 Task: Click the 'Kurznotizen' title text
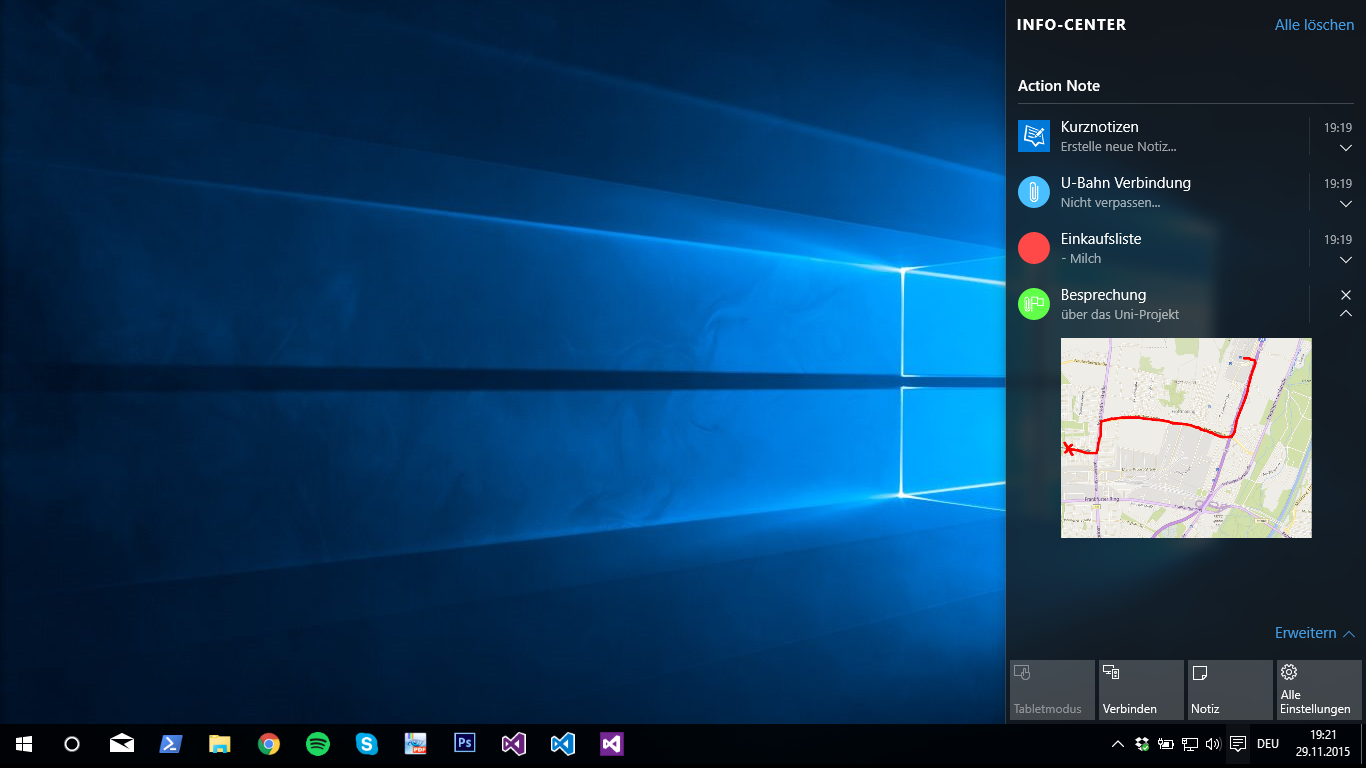pos(1100,127)
